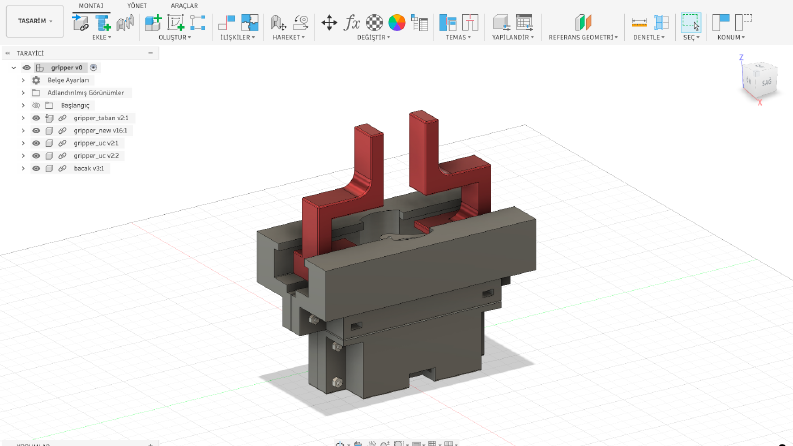Screen dimensions: 793x446
Task: Click the Insert Component icon in EKLE group
Action: pos(80,23)
